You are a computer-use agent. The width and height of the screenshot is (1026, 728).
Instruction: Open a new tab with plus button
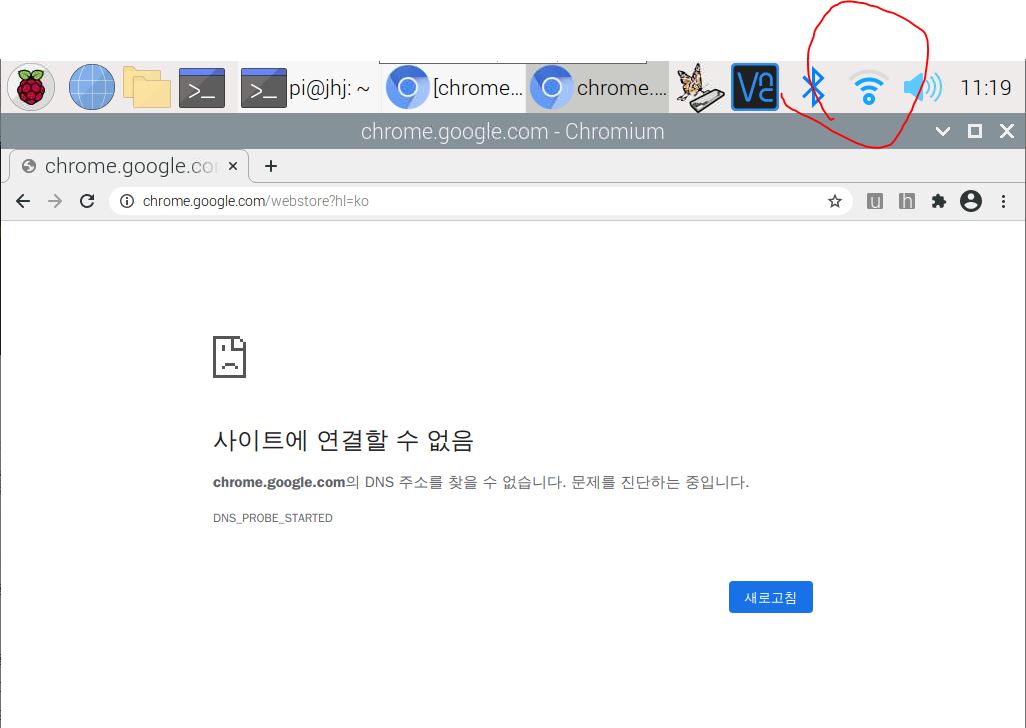point(270,166)
